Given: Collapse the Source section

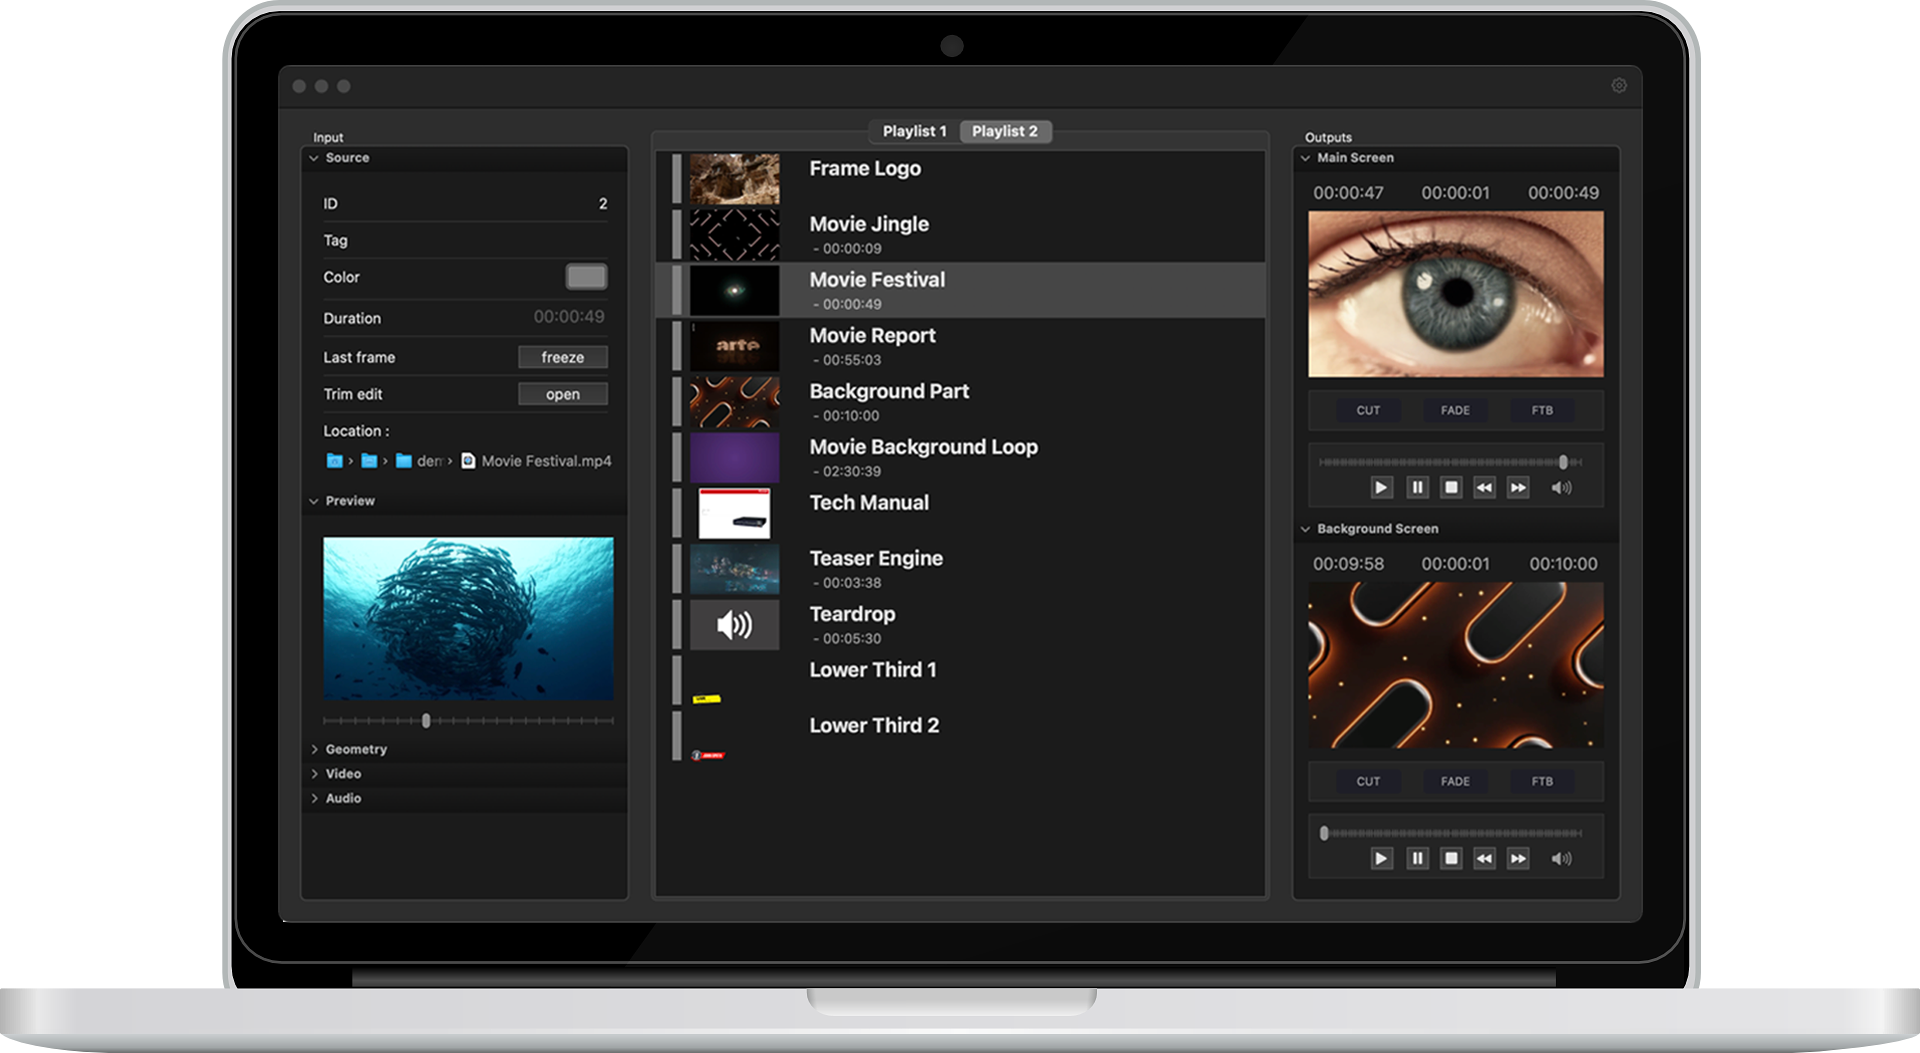Looking at the screenshot, I should pos(313,157).
